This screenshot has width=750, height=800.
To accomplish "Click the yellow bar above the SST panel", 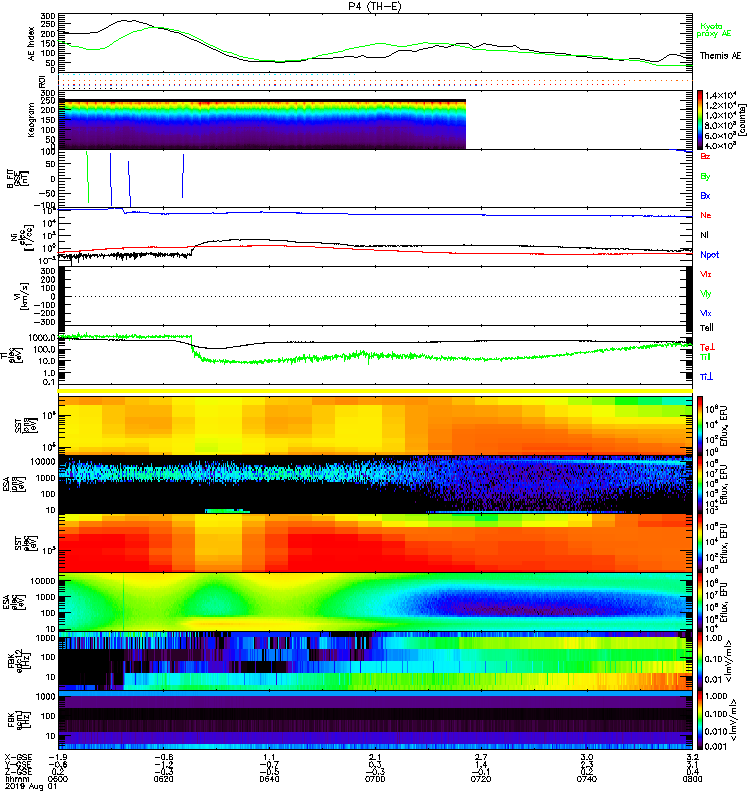I will tap(375, 391).
